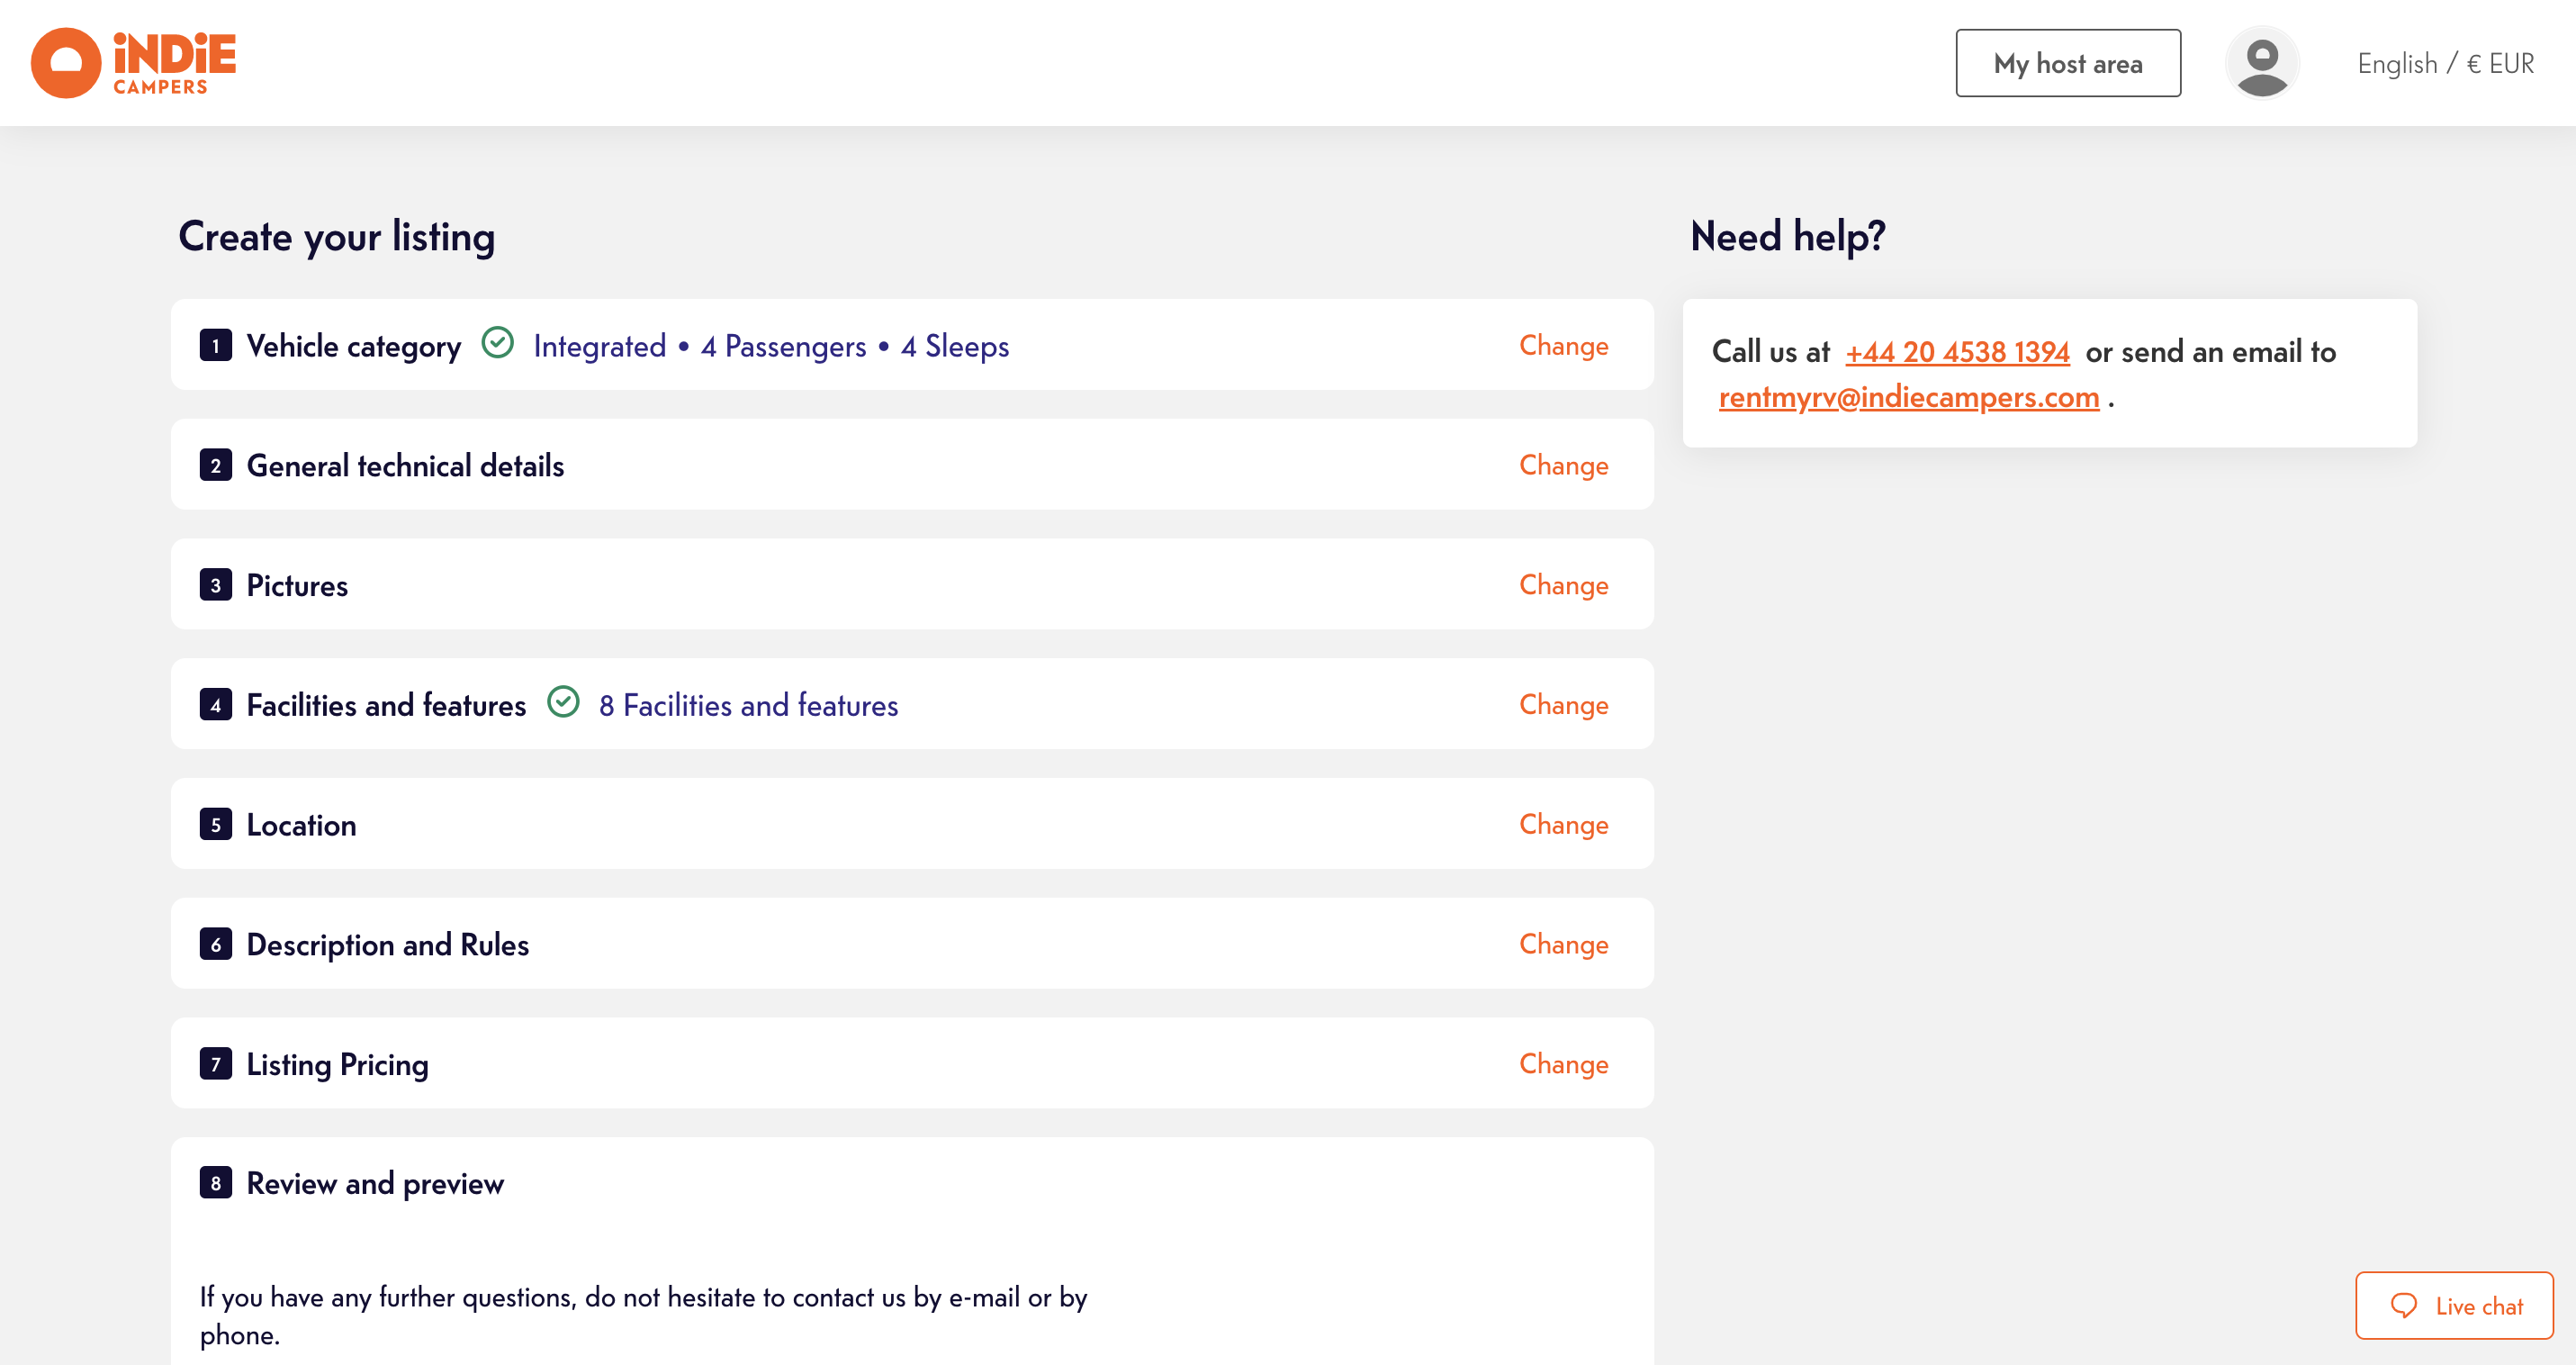Expand the Location section heading
The height and width of the screenshot is (1365, 2576).
(x=301, y=825)
